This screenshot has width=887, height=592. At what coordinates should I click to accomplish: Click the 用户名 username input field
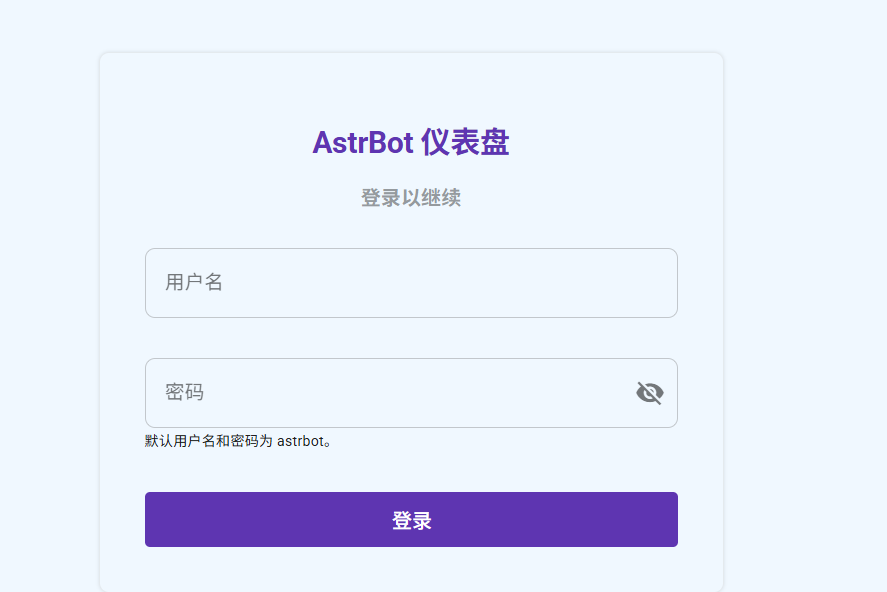click(x=411, y=283)
